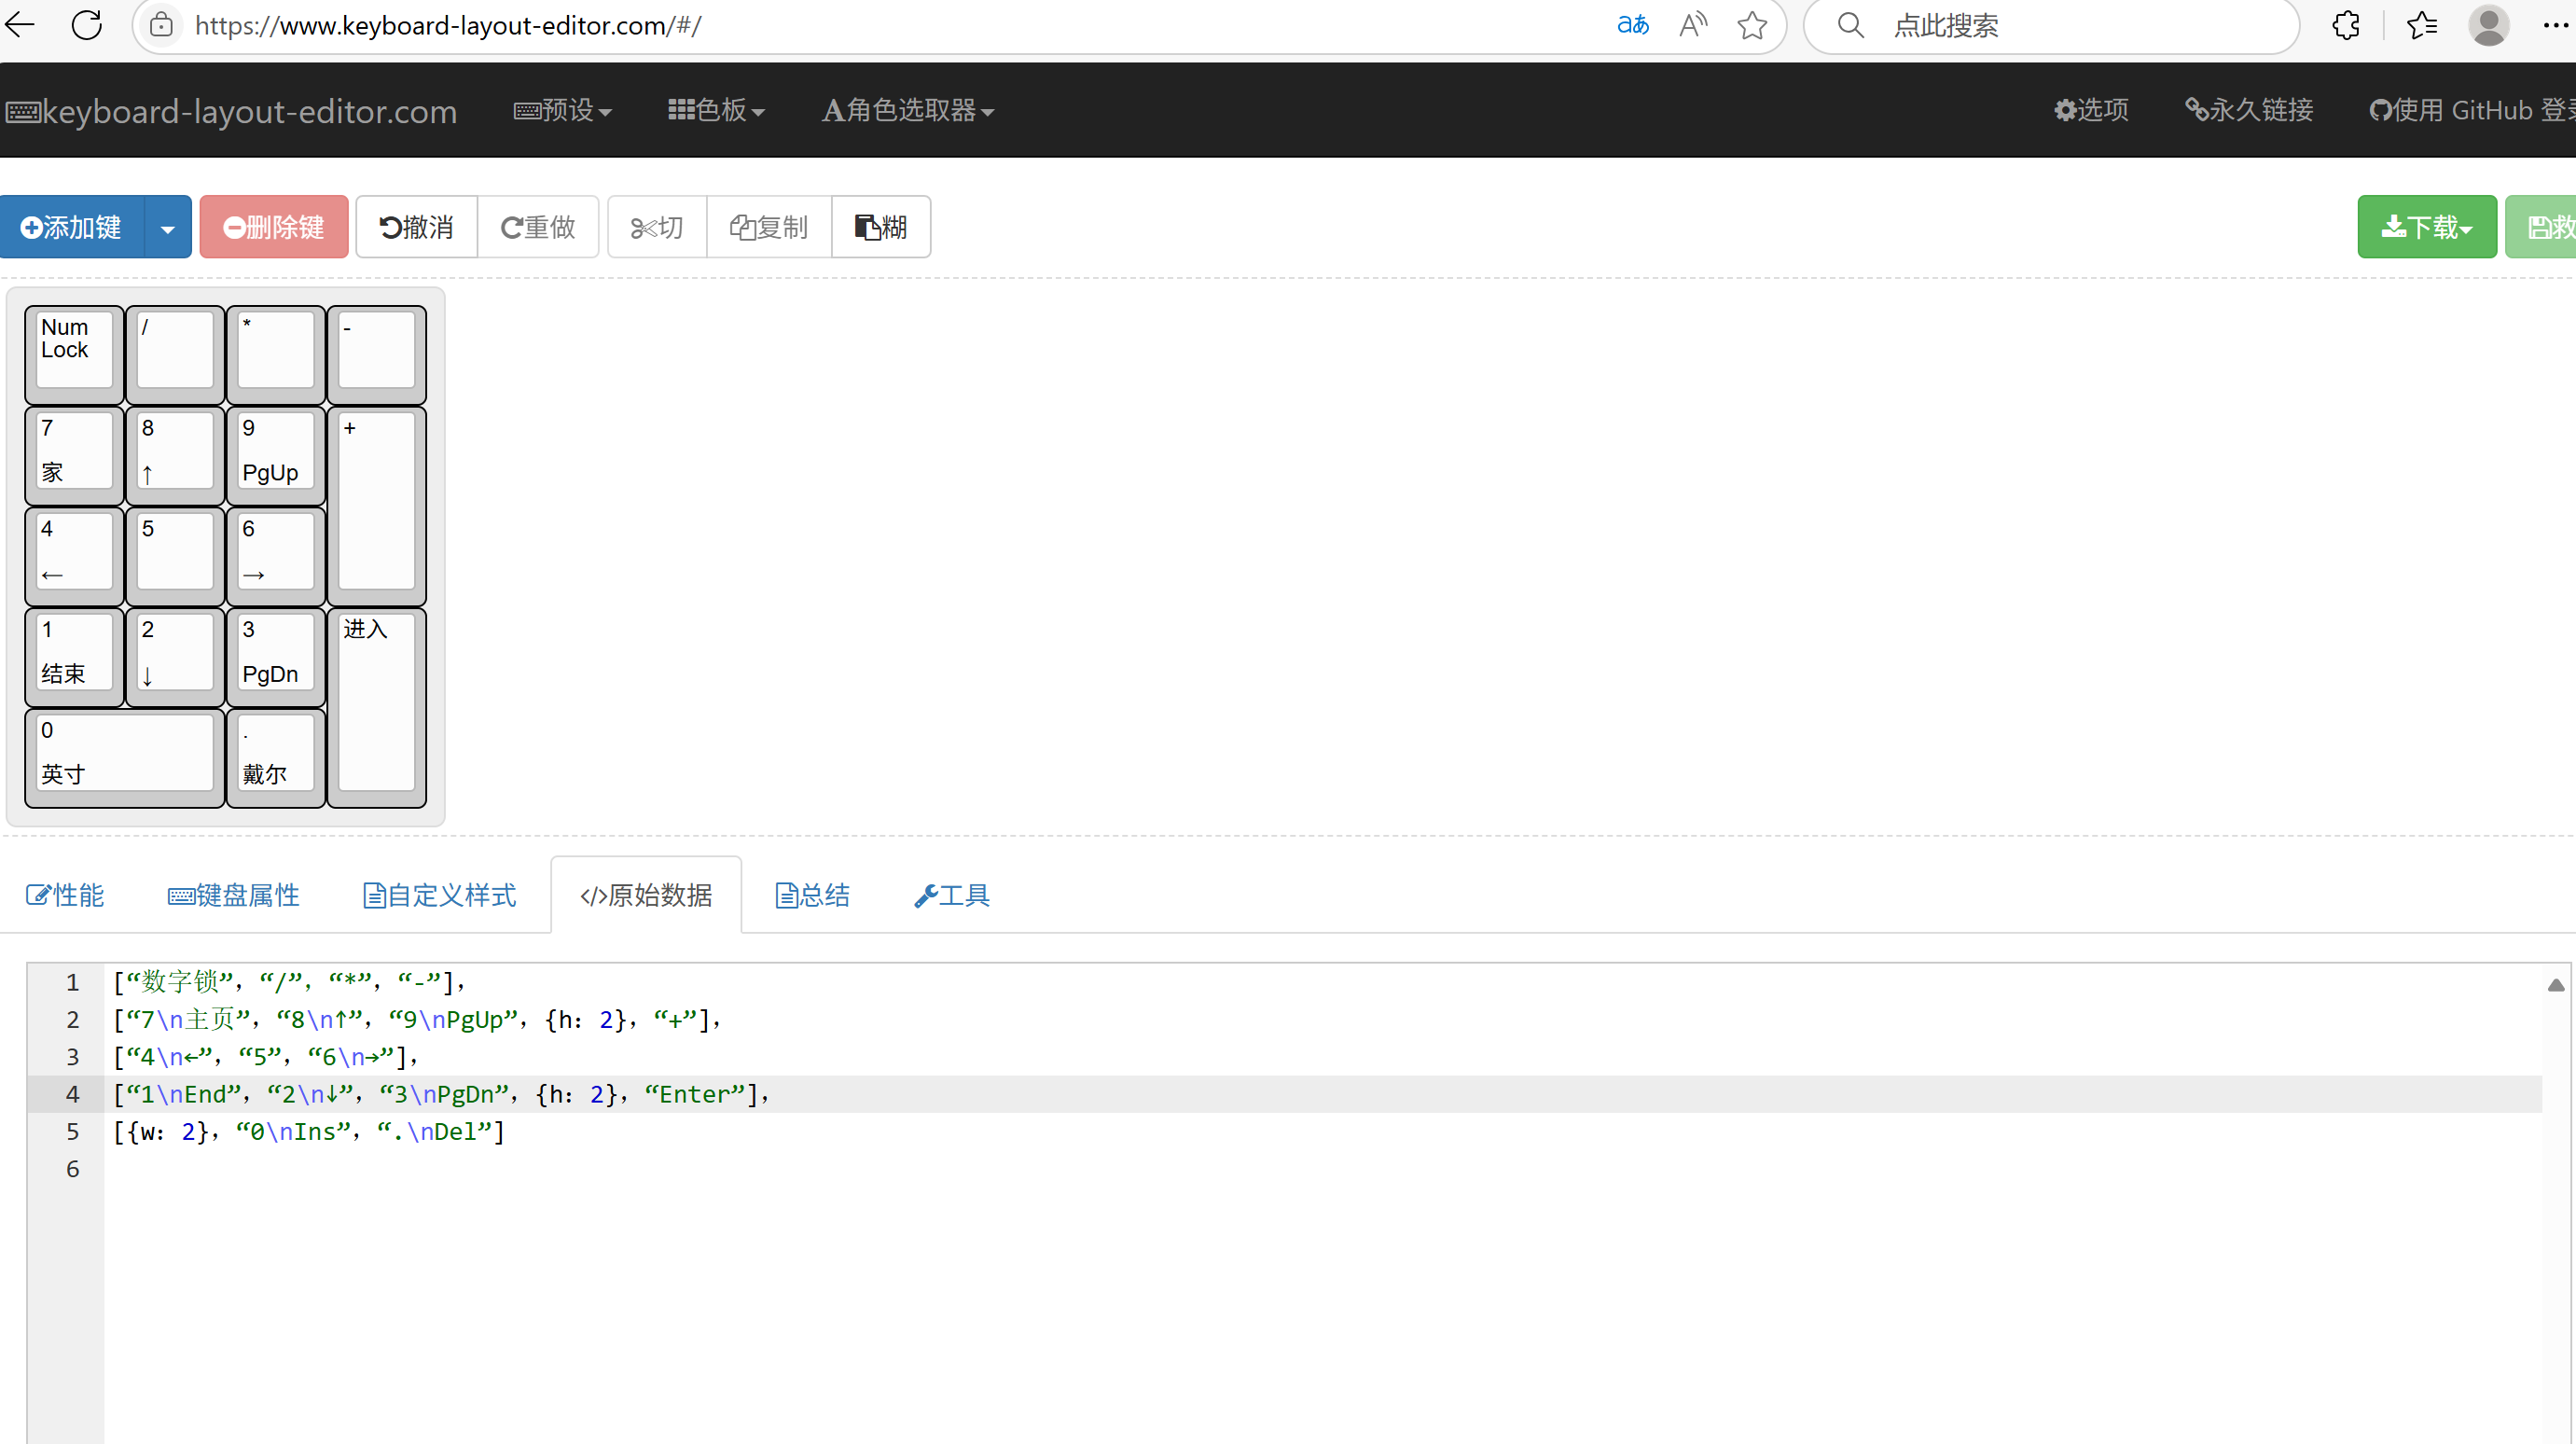Image resolution: width=2576 pixels, height=1444 pixels.
Task: Click the browser refresh icon
Action: 87,25
